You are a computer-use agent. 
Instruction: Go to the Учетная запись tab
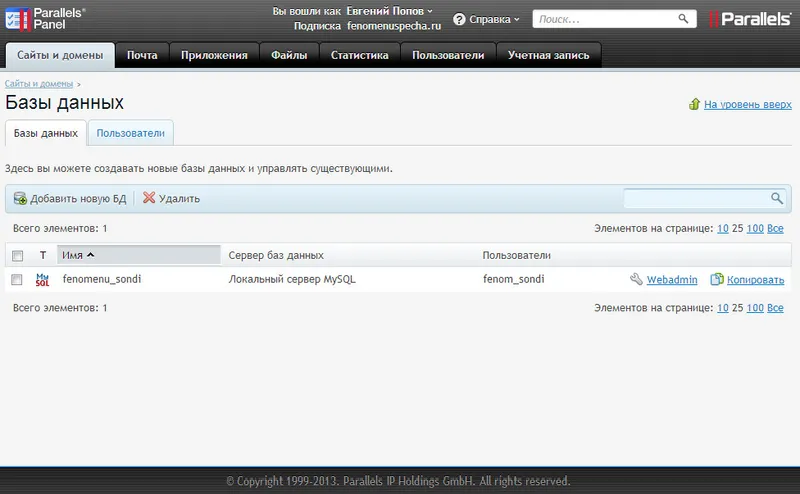[x=548, y=55]
